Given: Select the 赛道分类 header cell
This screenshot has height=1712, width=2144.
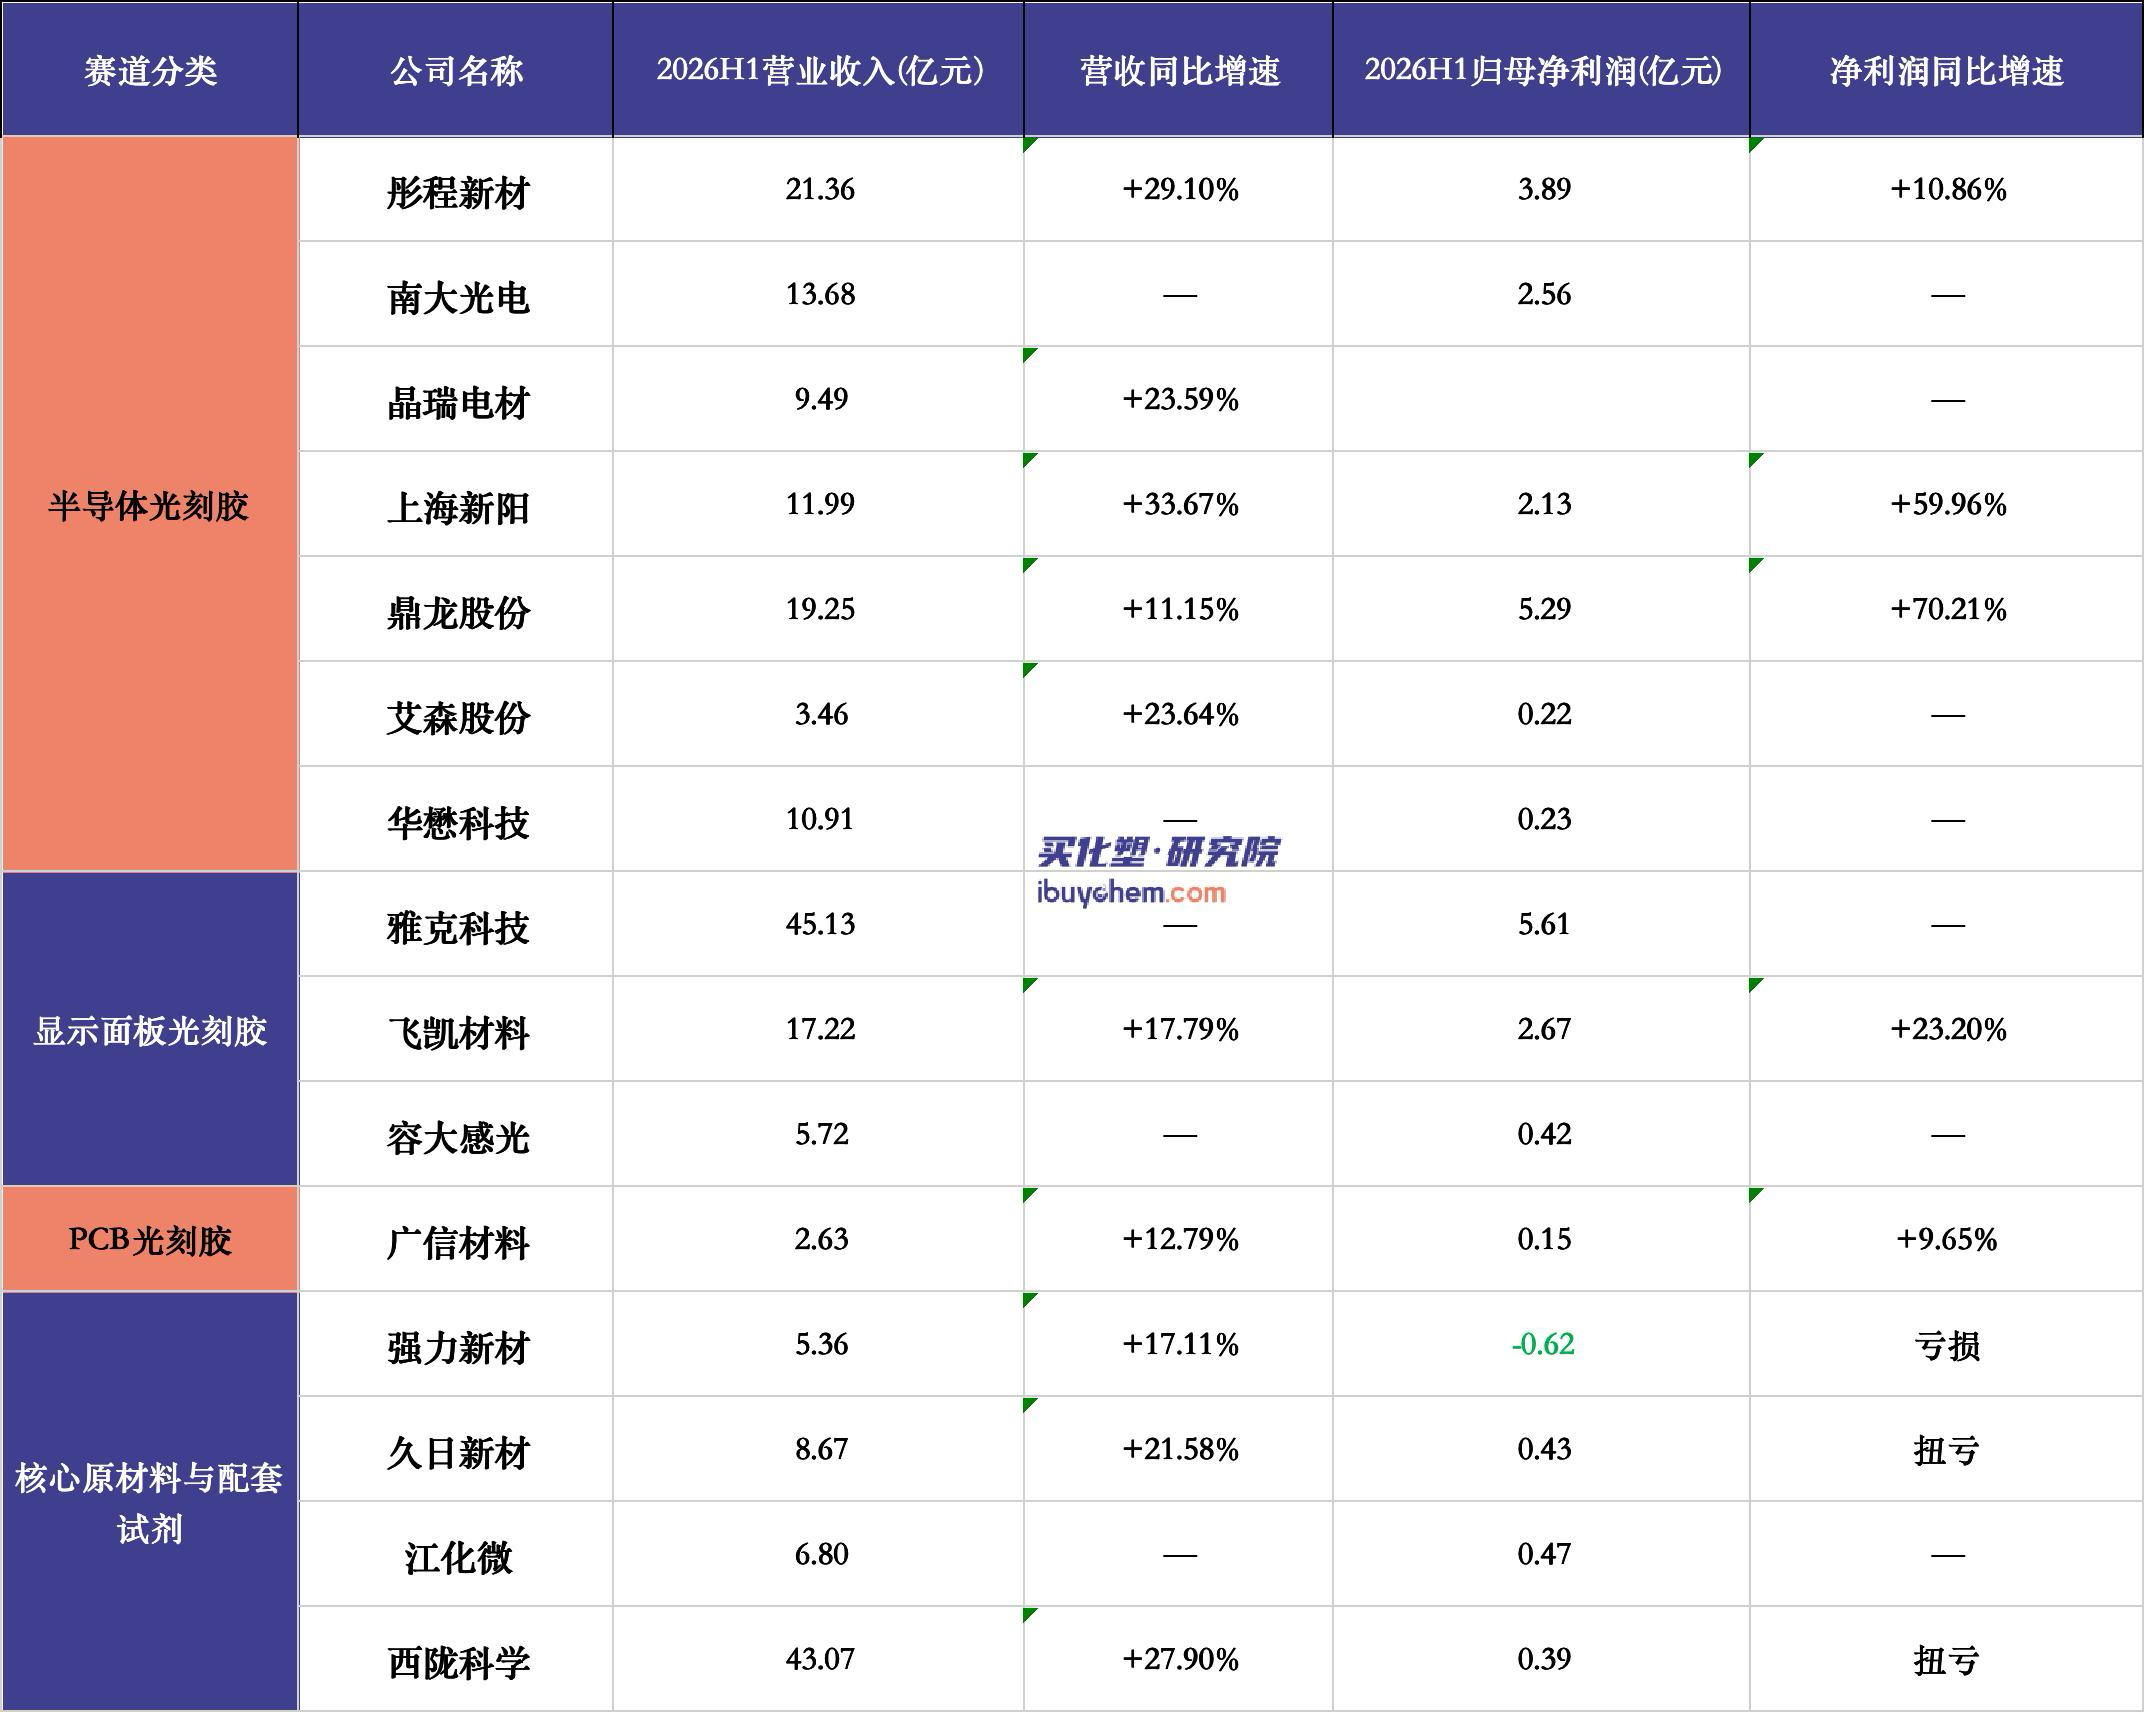Looking at the screenshot, I should (150, 70).
